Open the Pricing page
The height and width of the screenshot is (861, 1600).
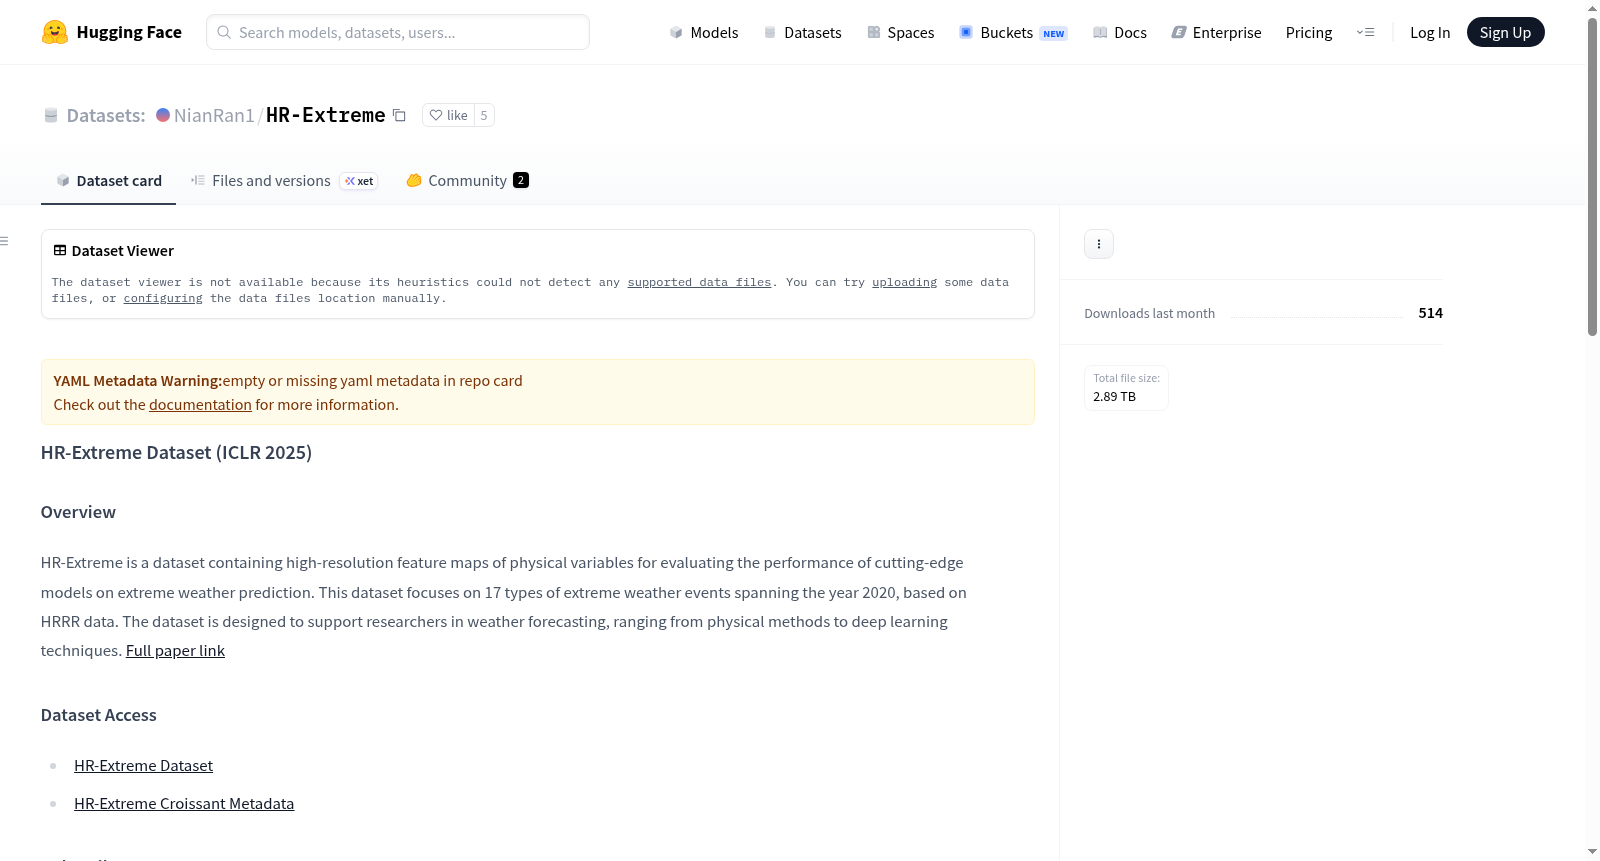[1309, 32]
